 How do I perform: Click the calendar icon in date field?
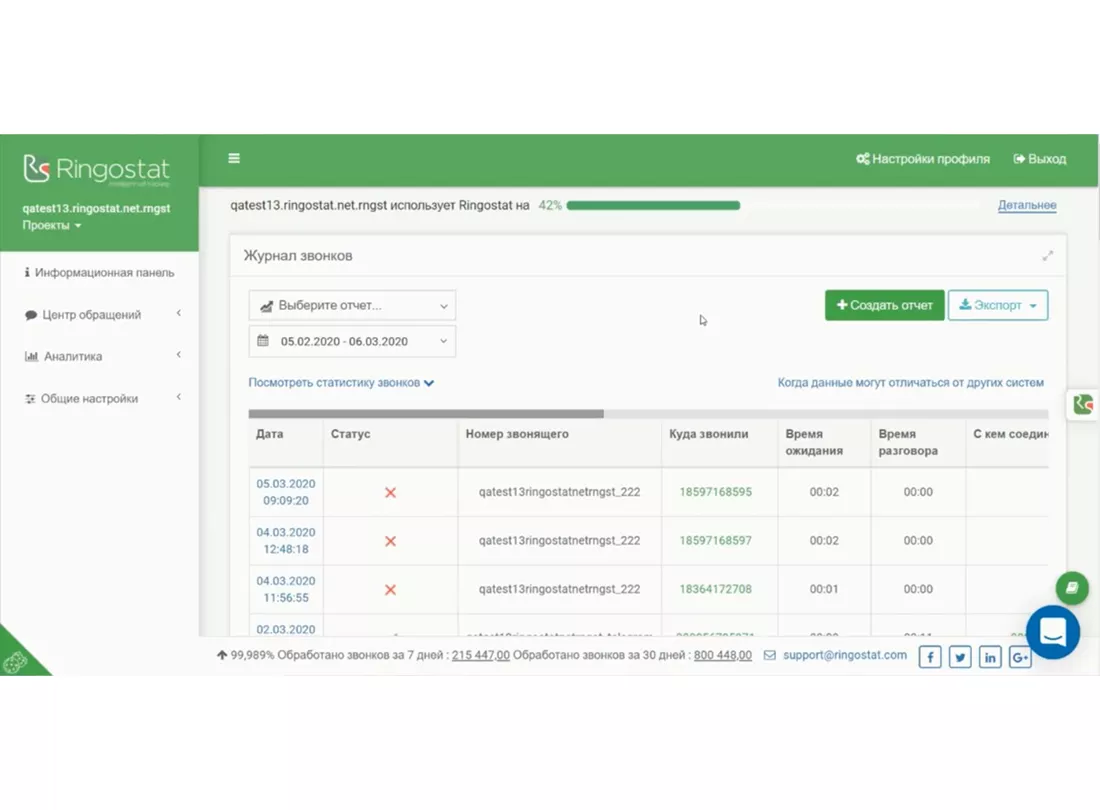point(263,341)
